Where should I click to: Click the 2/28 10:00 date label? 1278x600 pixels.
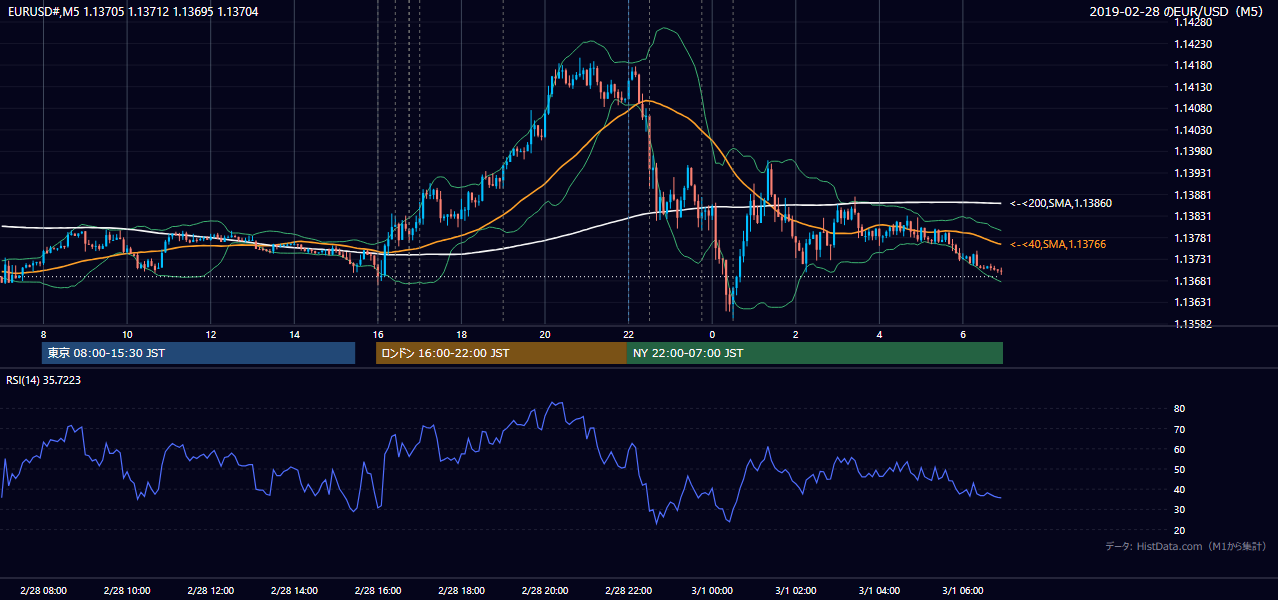click(x=127, y=590)
